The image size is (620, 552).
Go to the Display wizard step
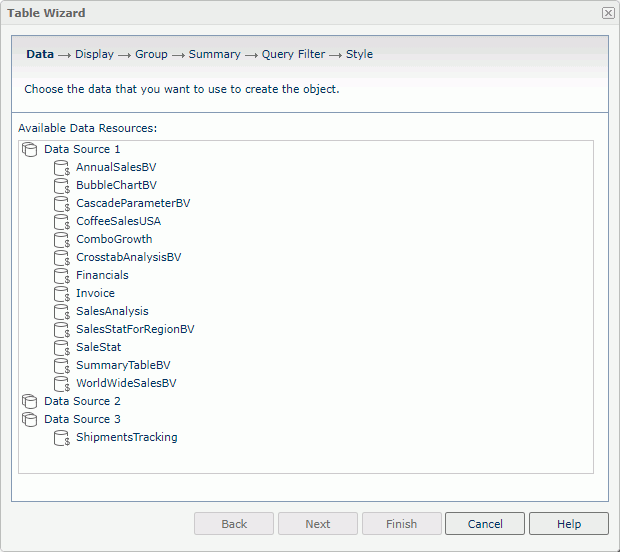pos(95,54)
